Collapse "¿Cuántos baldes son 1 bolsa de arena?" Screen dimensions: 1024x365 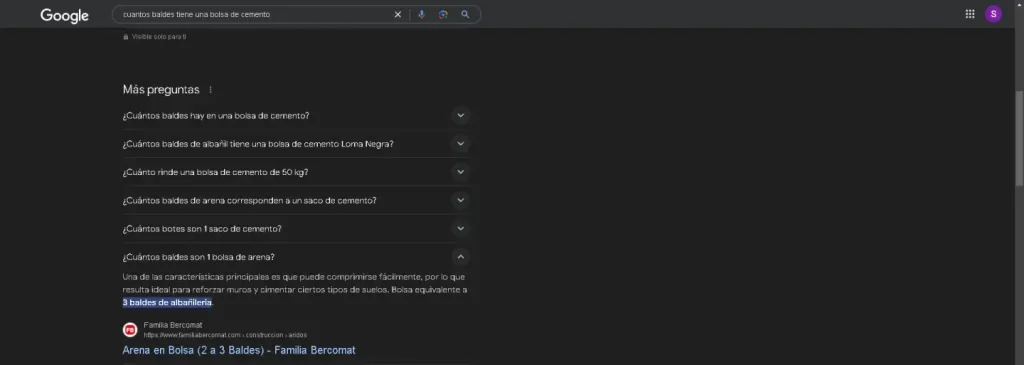point(296,257)
